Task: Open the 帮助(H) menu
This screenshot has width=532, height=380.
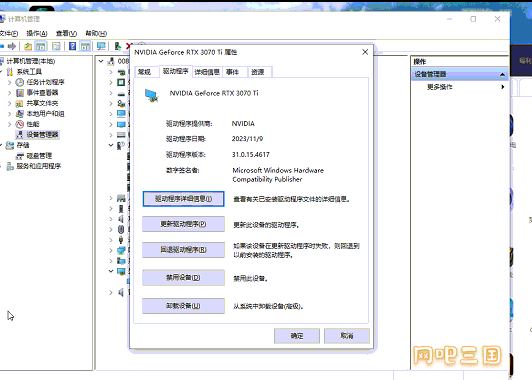Action: [96, 33]
